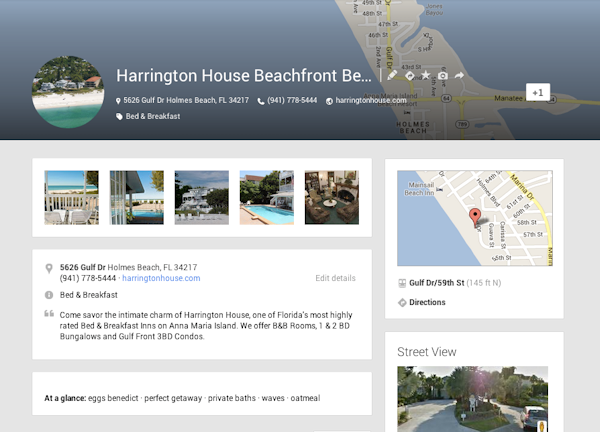The image size is (600, 432).
Task: Click the 'eggs benedict' at a glance term
Action: 113,398
